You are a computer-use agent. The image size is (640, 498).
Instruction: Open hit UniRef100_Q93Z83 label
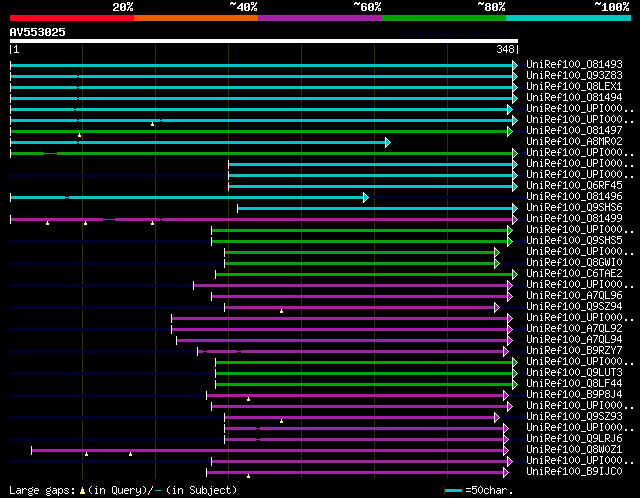click(574, 76)
